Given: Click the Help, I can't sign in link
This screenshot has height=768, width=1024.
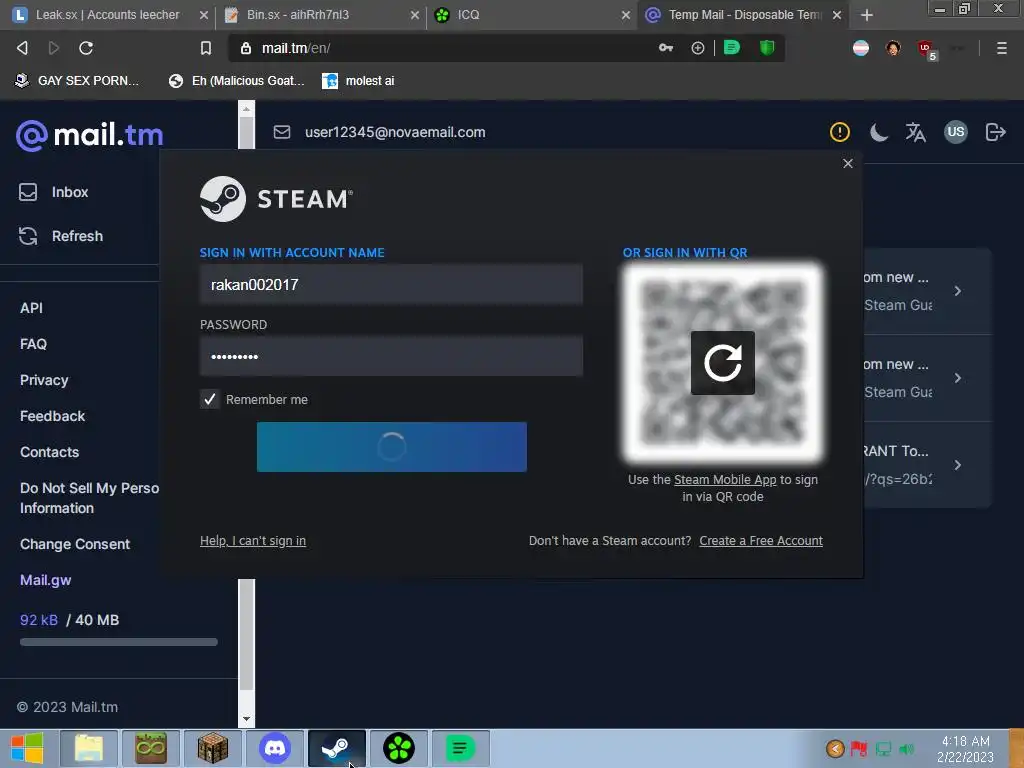Looking at the screenshot, I should click(x=253, y=541).
